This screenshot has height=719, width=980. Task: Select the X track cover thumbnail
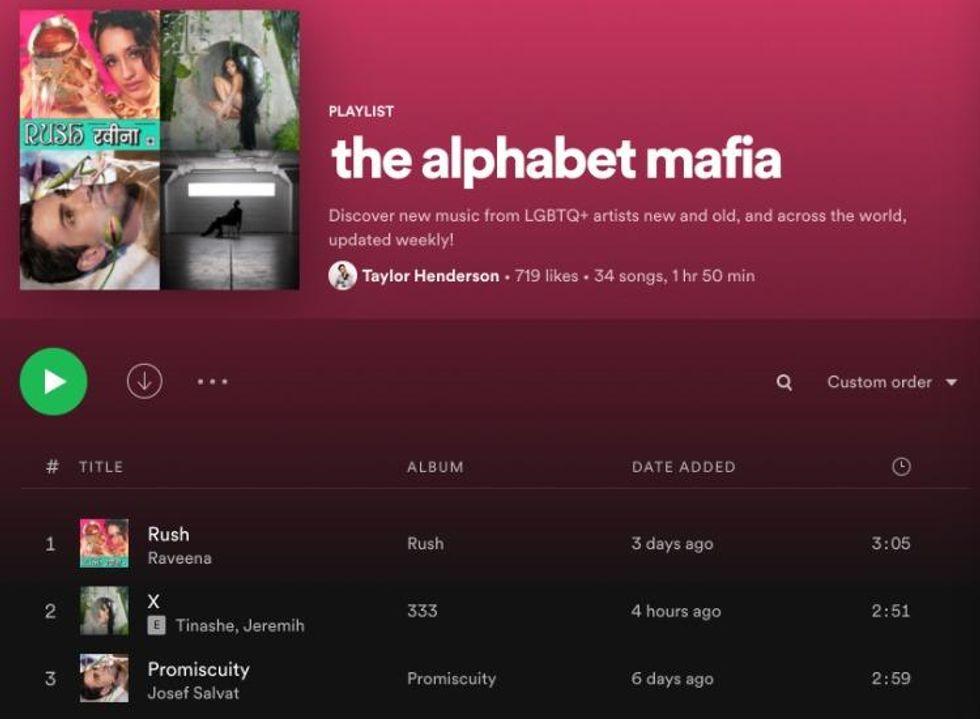click(x=104, y=611)
